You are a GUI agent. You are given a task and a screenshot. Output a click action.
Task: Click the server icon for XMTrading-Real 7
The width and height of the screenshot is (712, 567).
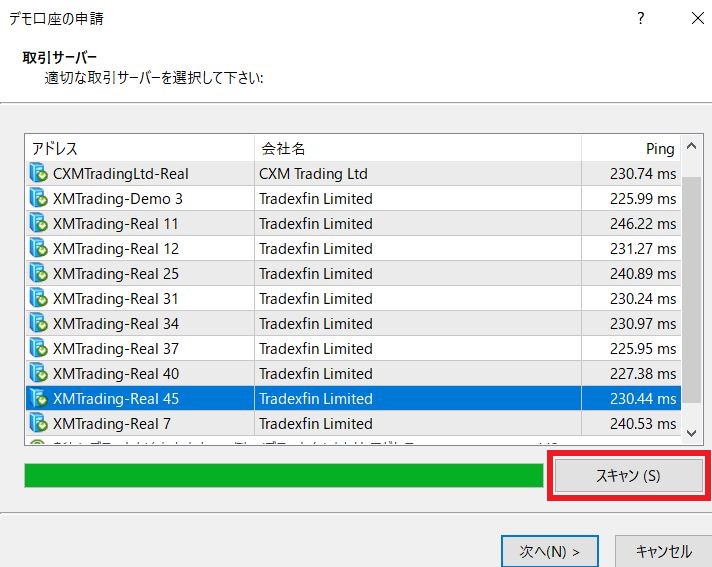coord(39,424)
